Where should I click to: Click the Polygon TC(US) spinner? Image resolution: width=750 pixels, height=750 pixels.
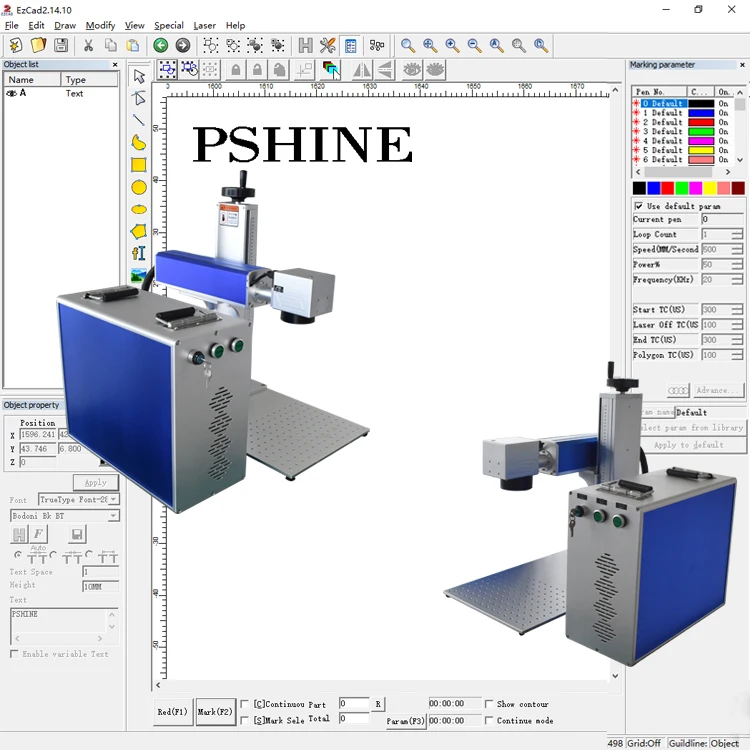coord(737,355)
